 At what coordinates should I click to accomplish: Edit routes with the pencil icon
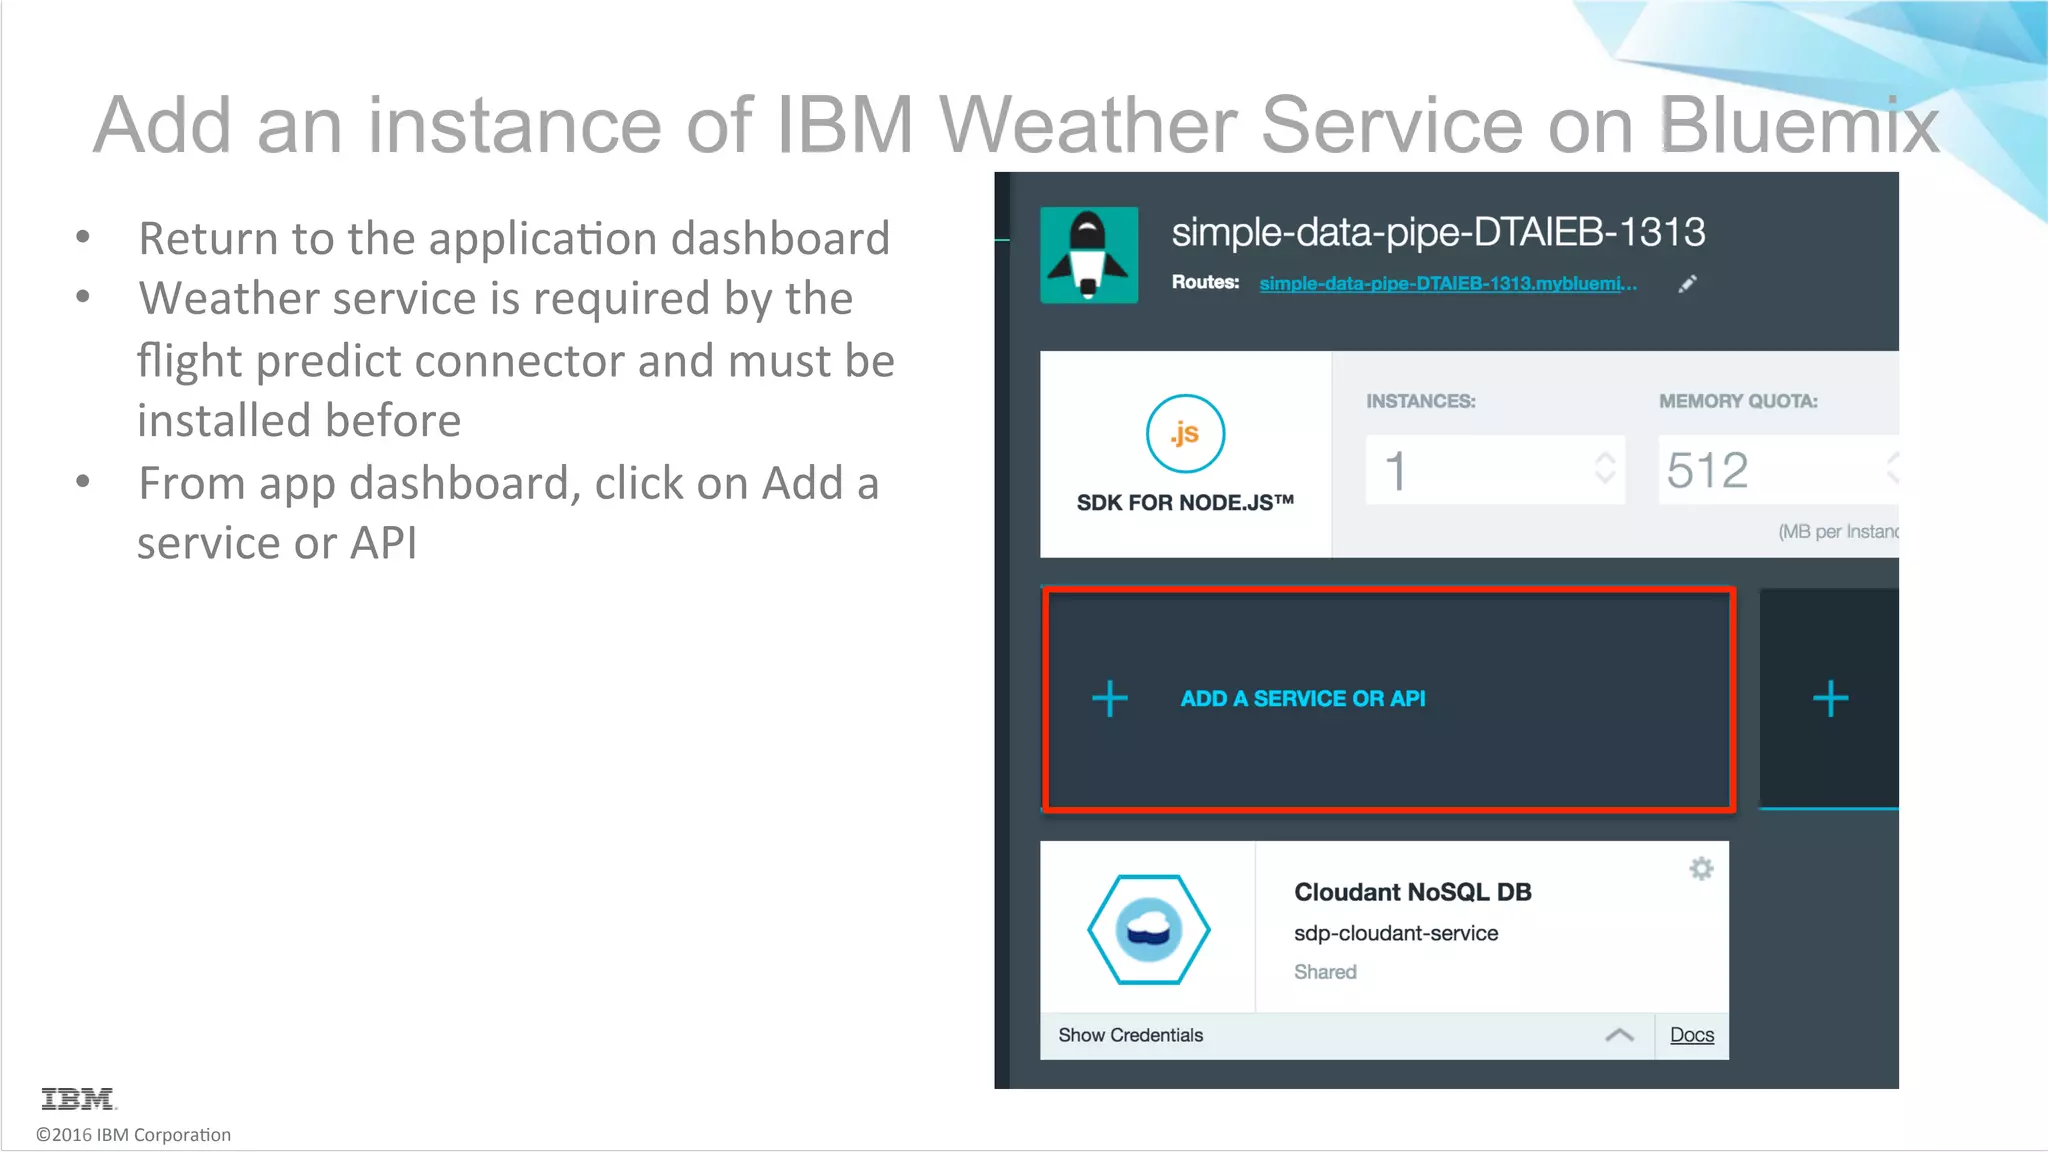pos(1687,284)
